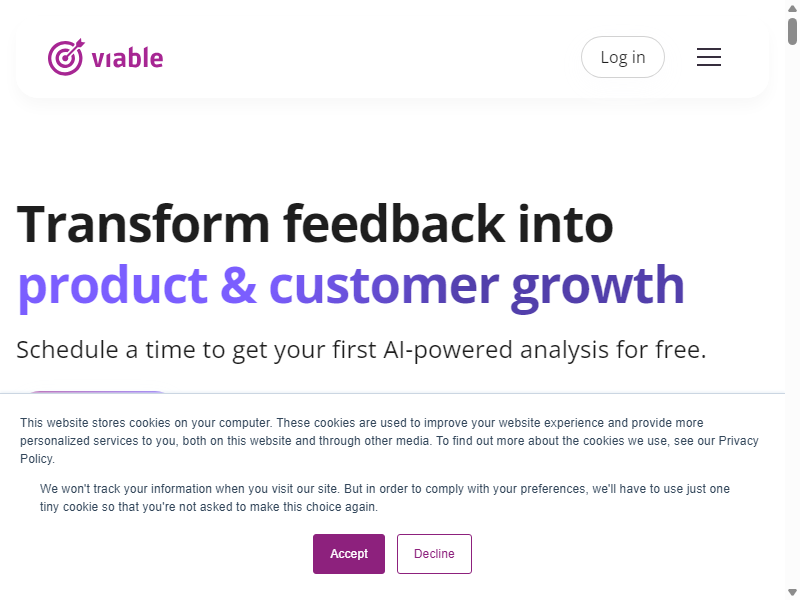This screenshot has height=600, width=800.
Task: Click the "Transform feedback into" headline
Action: coord(315,223)
